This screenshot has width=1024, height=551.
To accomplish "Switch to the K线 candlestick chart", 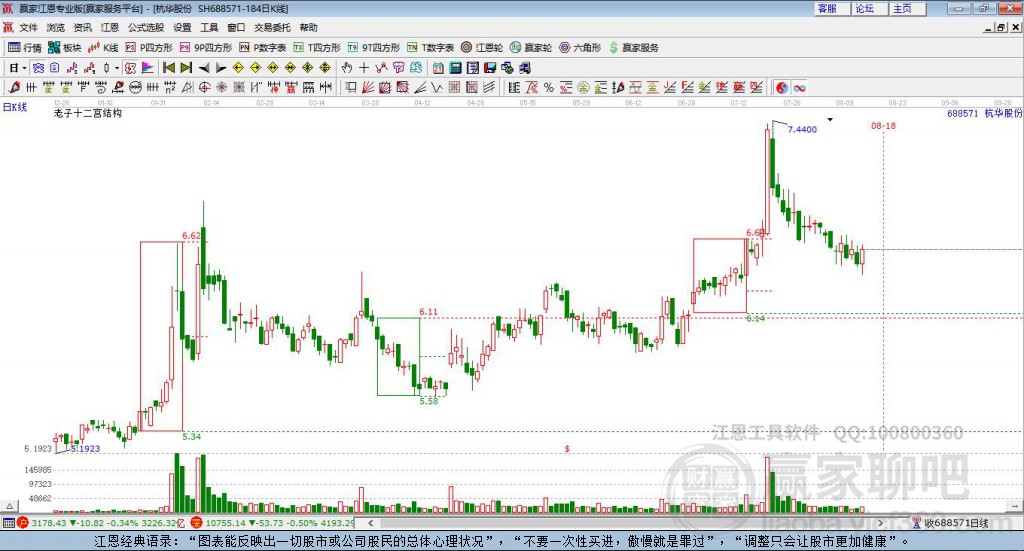I will tap(103, 48).
